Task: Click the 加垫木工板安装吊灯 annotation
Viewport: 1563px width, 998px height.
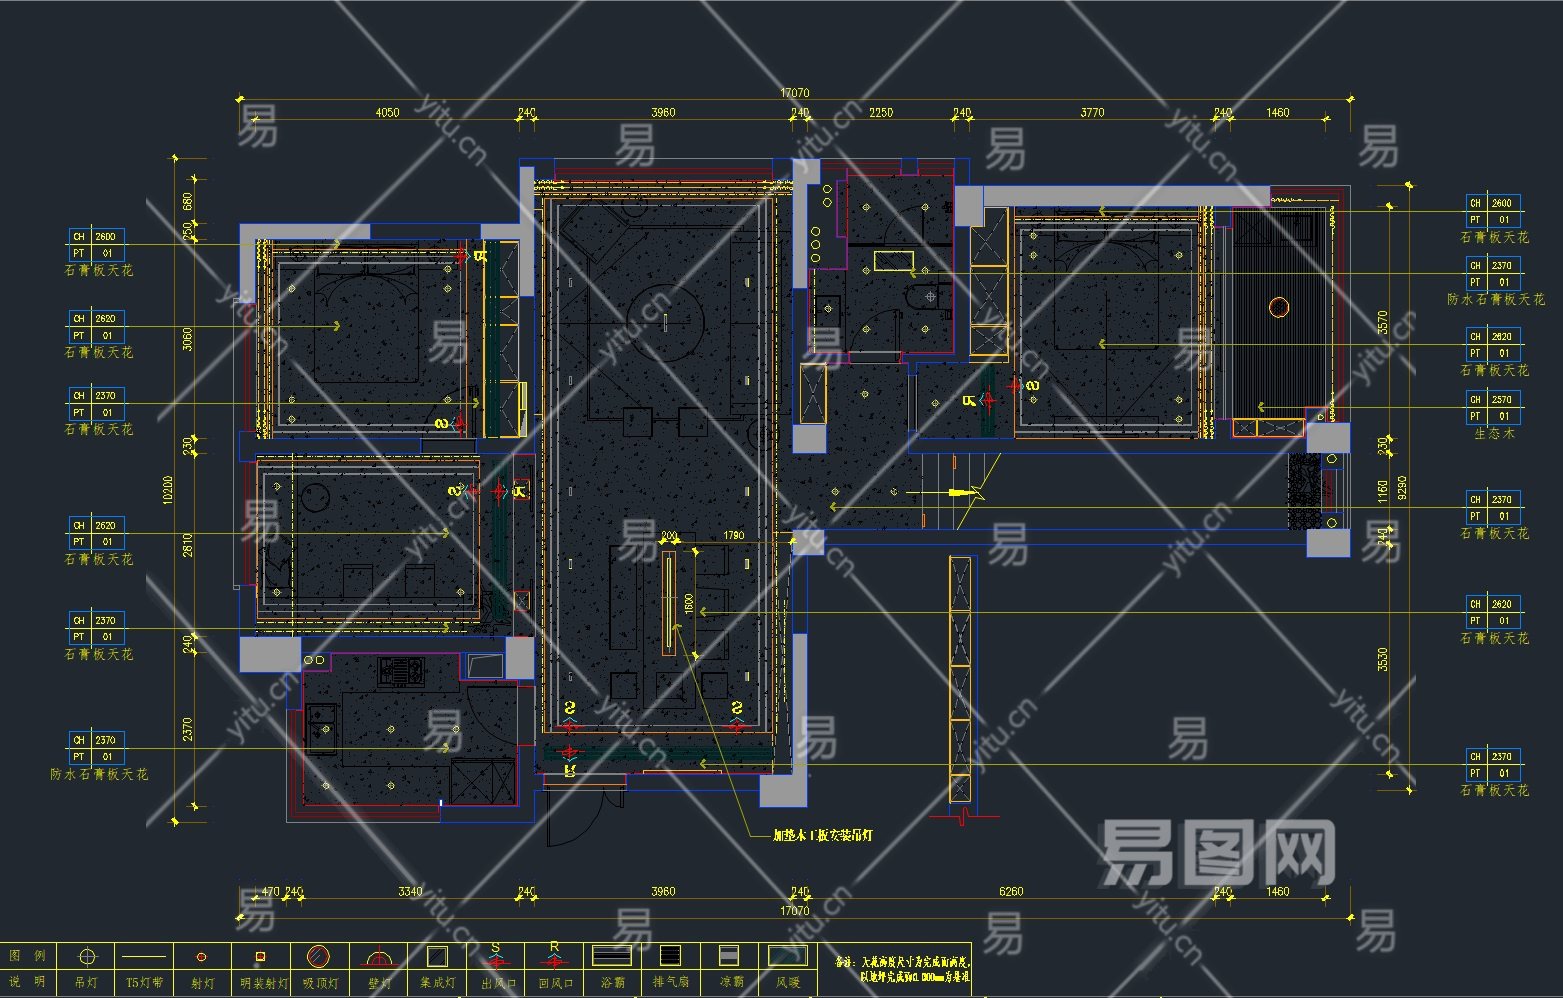Action: (x=823, y=835)
